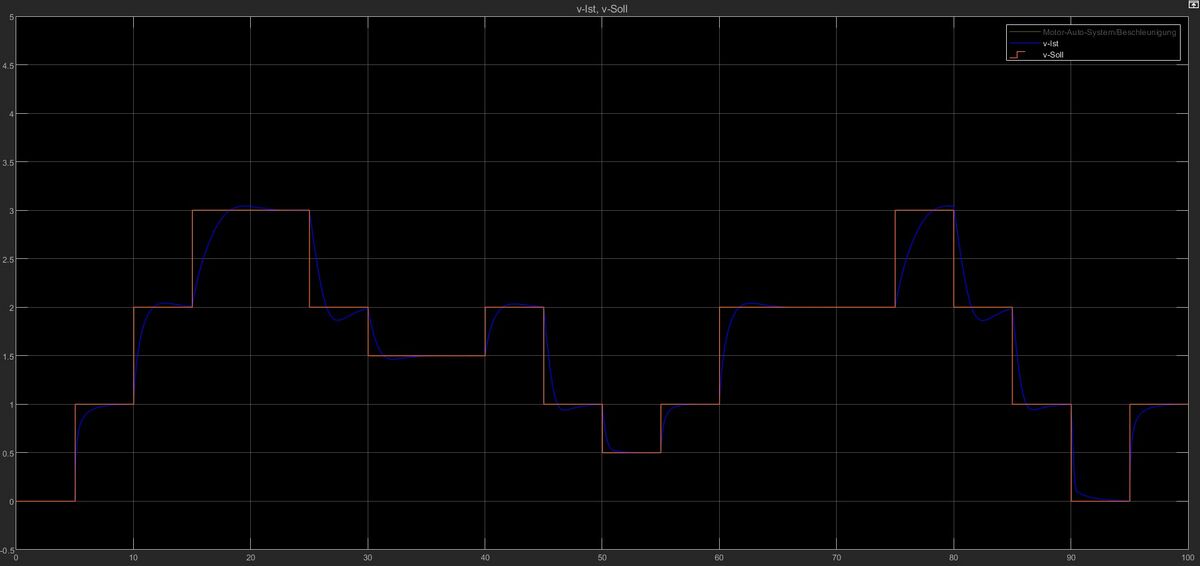1200x566 pixels.
Task: Click the y-axis tick label -0.5
Action: point(7,549)
